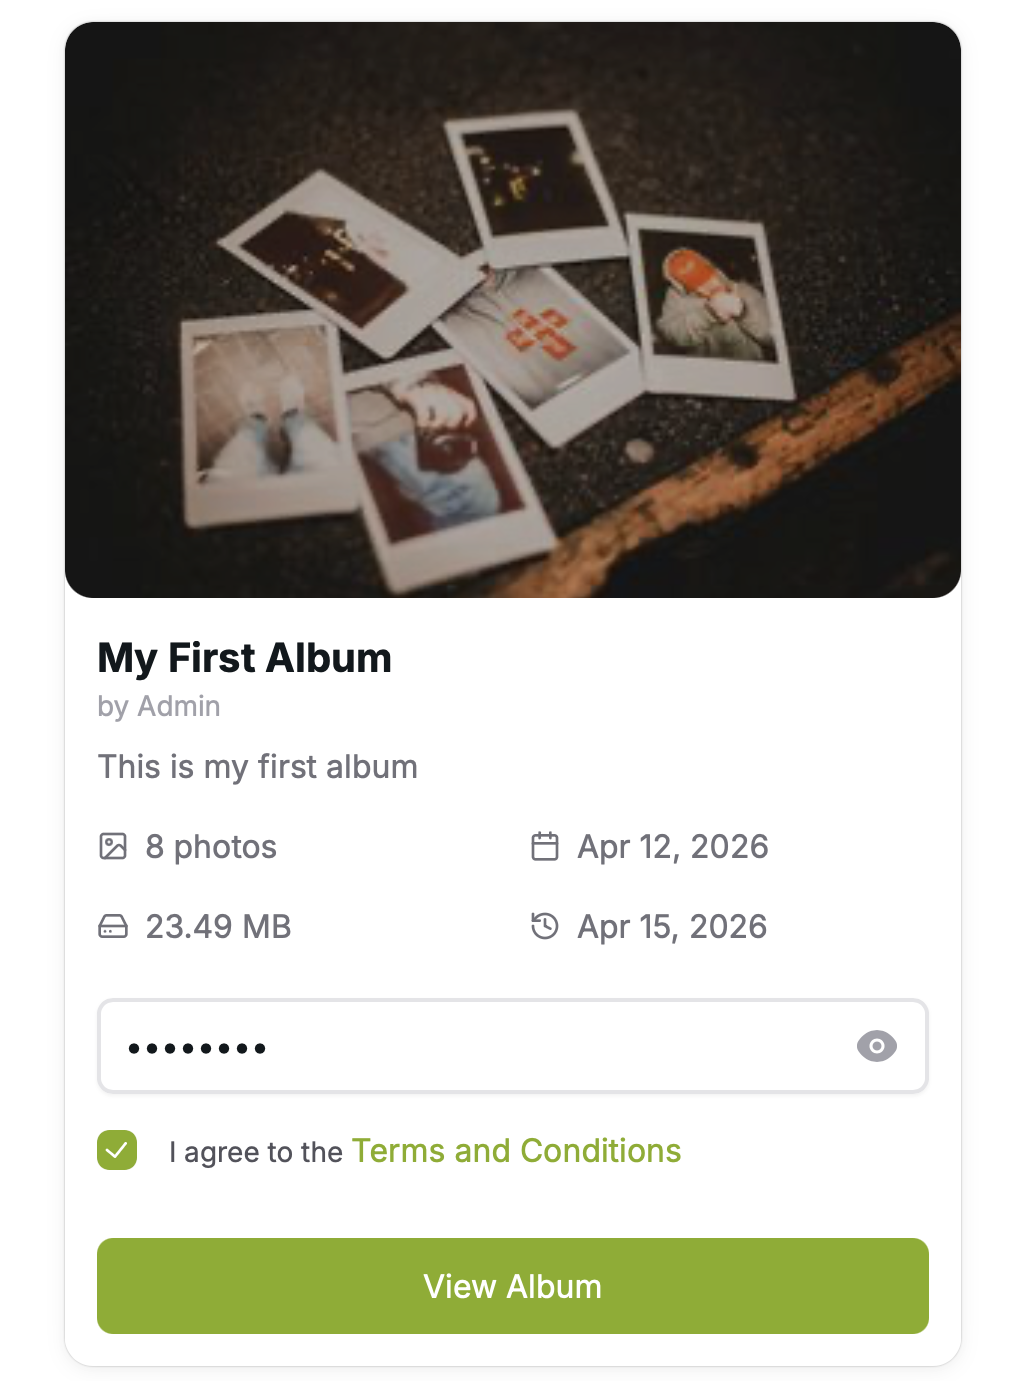Focus the album password input field
1035x1381 pixels.
(480, 1046)
